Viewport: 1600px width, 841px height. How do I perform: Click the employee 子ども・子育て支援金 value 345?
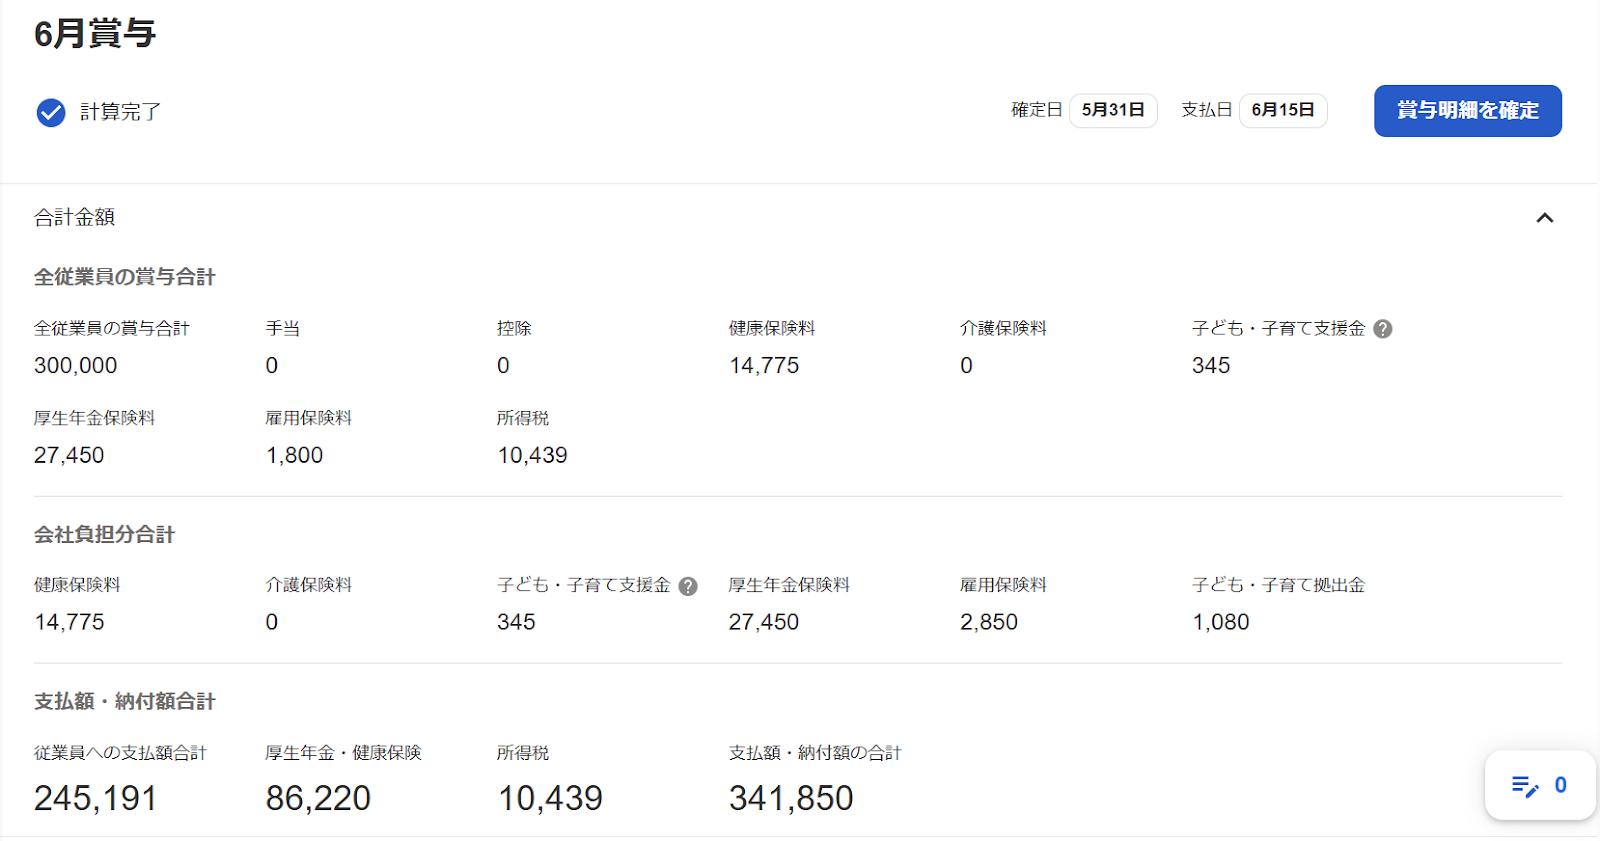(1211, 366)
